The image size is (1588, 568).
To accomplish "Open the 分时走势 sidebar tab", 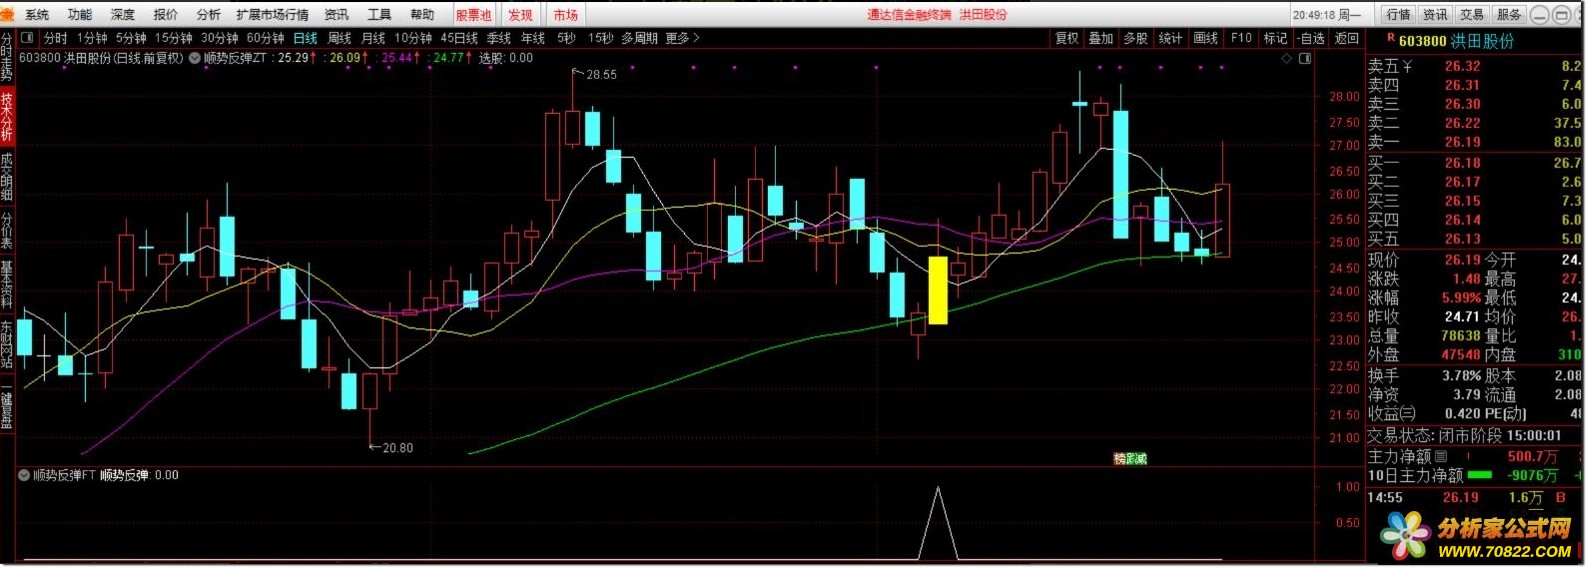I will (x=7, y=55).
